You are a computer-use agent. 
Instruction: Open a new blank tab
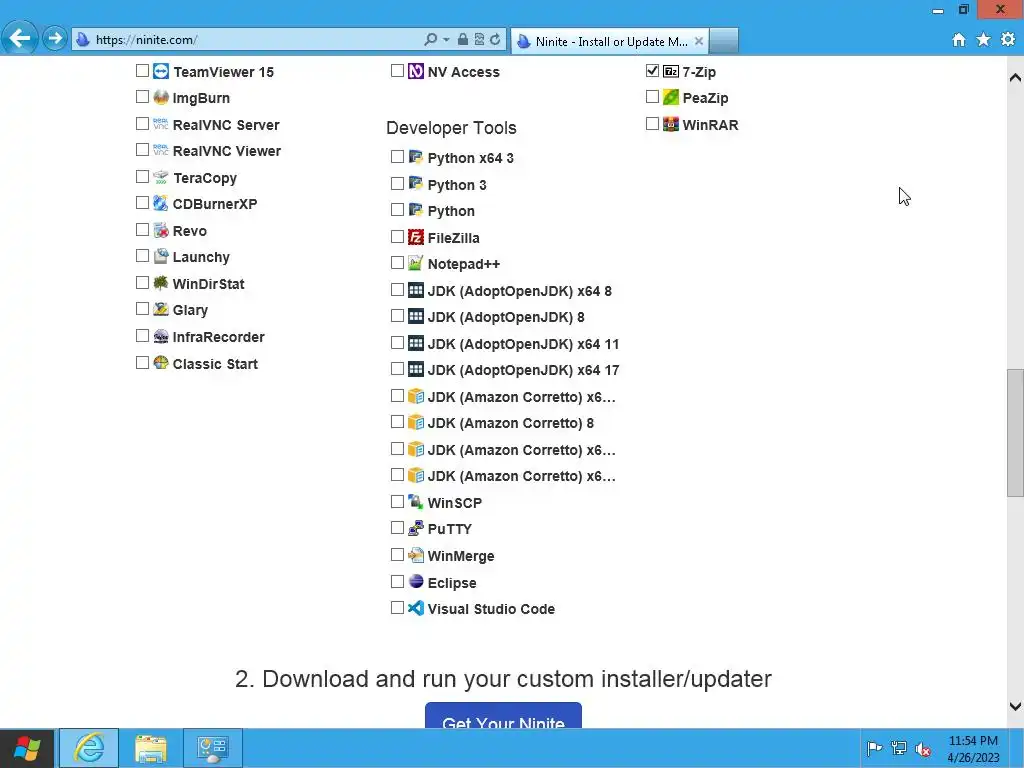coord(724,41)
